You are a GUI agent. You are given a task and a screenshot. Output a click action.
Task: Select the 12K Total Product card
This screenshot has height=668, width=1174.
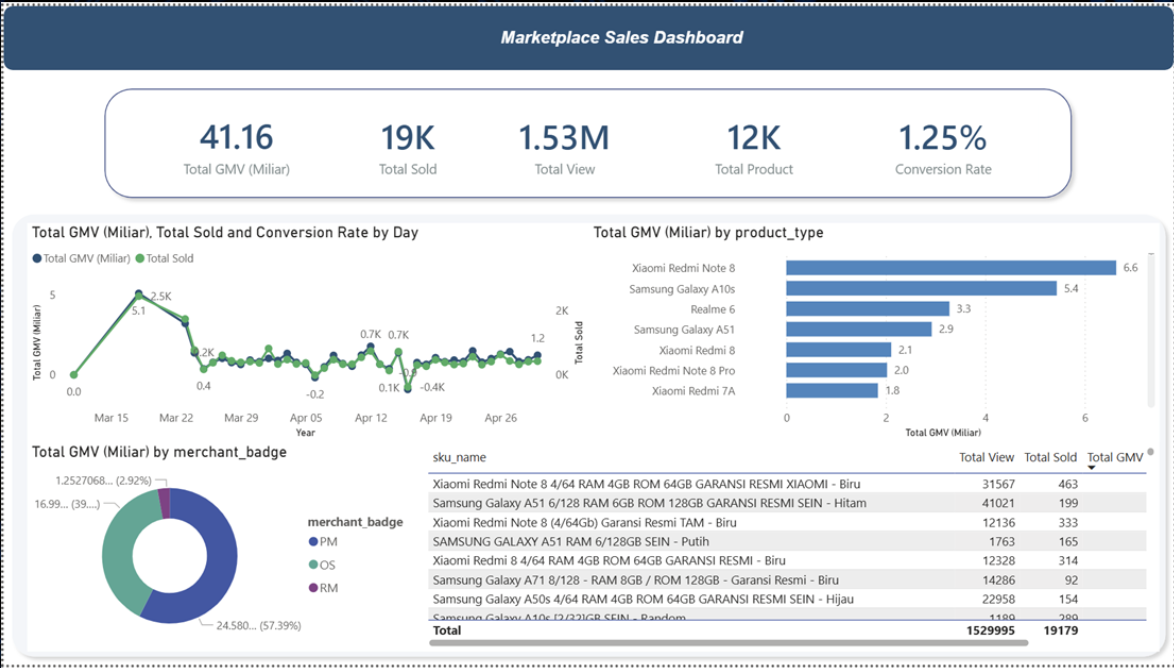[754, 148]
